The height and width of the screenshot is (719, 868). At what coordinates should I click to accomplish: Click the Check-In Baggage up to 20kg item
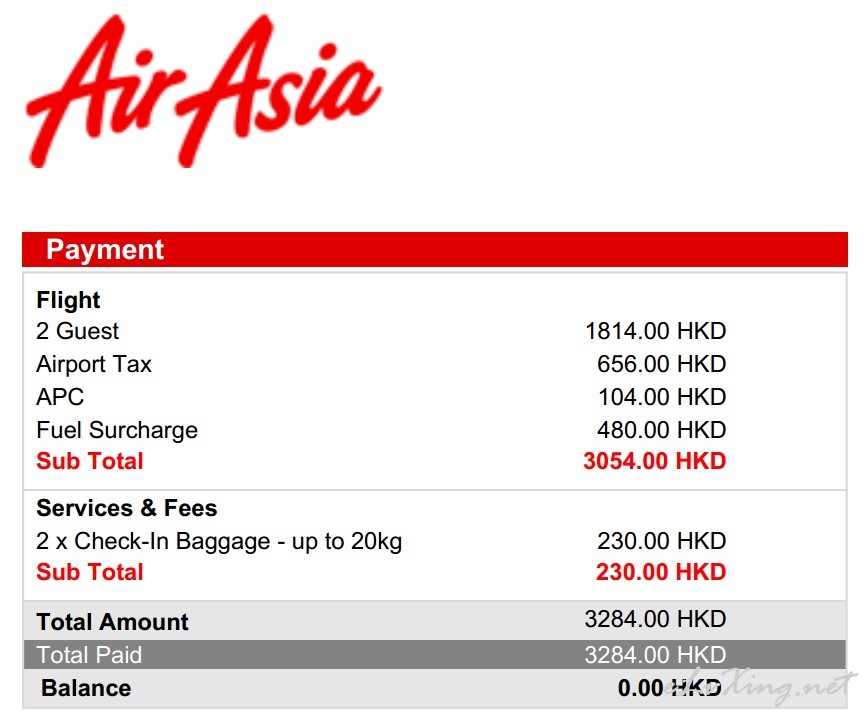[x=219, y=541]
